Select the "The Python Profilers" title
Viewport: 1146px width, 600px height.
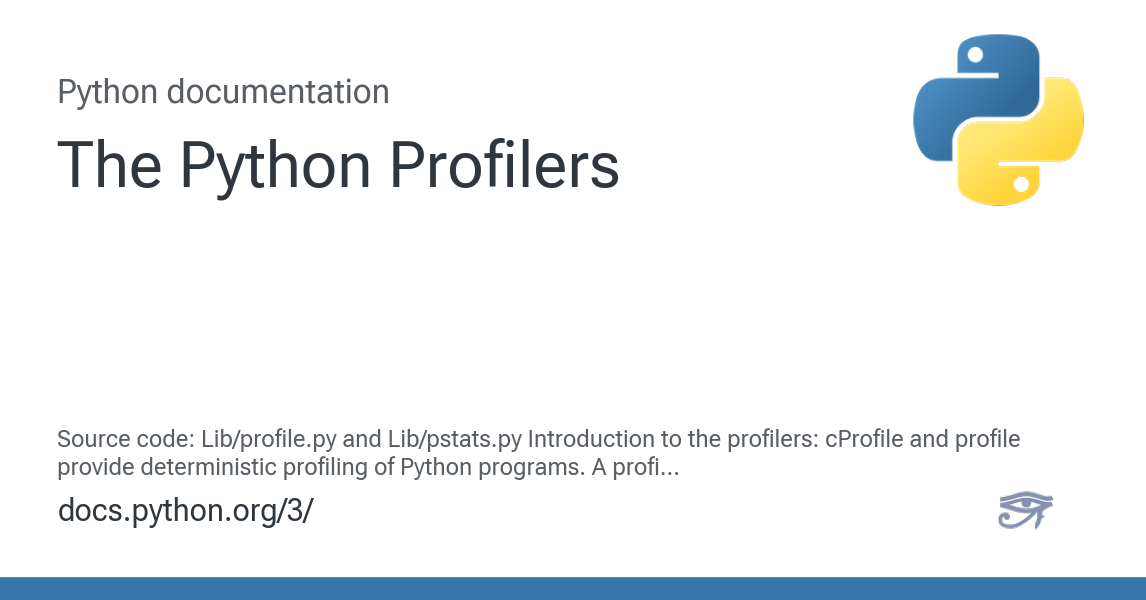tap(338, 165)
